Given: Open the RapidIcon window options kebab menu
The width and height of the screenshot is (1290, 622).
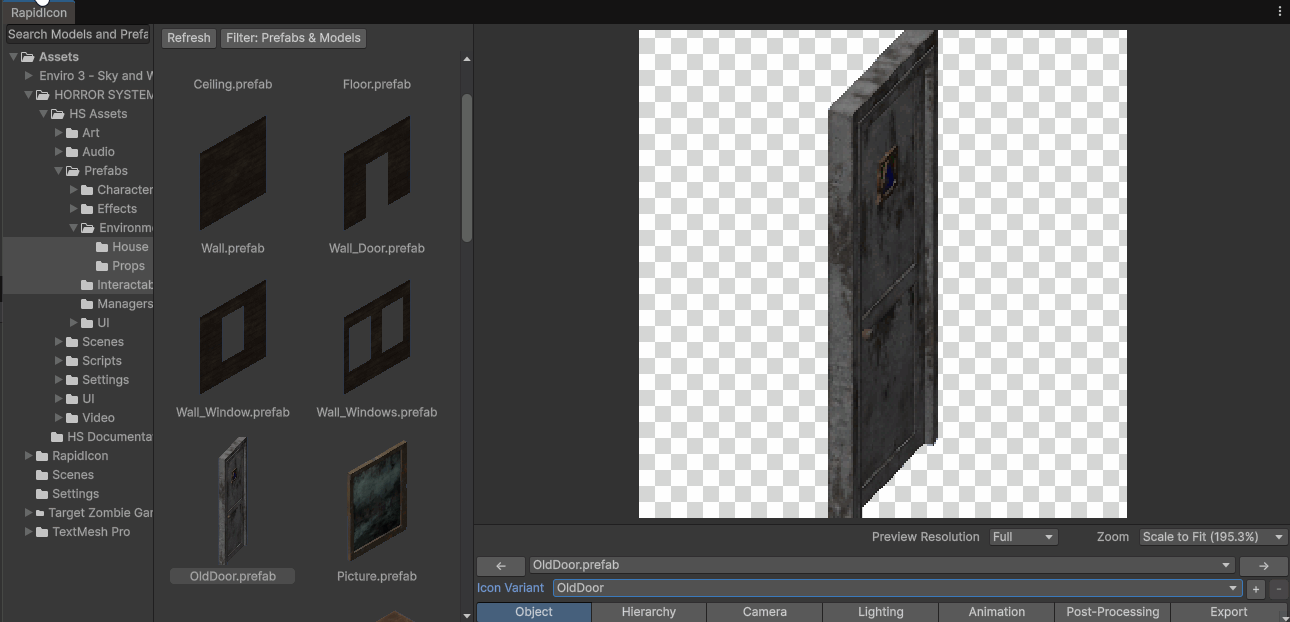Looking at the screenshot, I should [1280, 12].
